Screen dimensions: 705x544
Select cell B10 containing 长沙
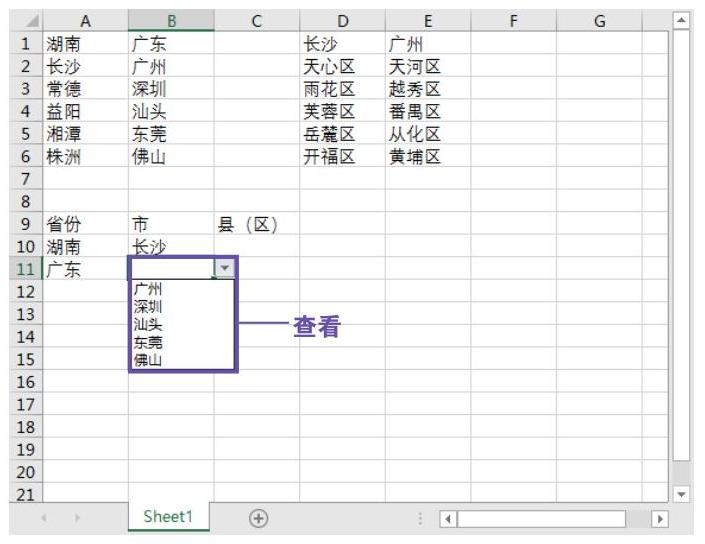(x=171, y=246)
